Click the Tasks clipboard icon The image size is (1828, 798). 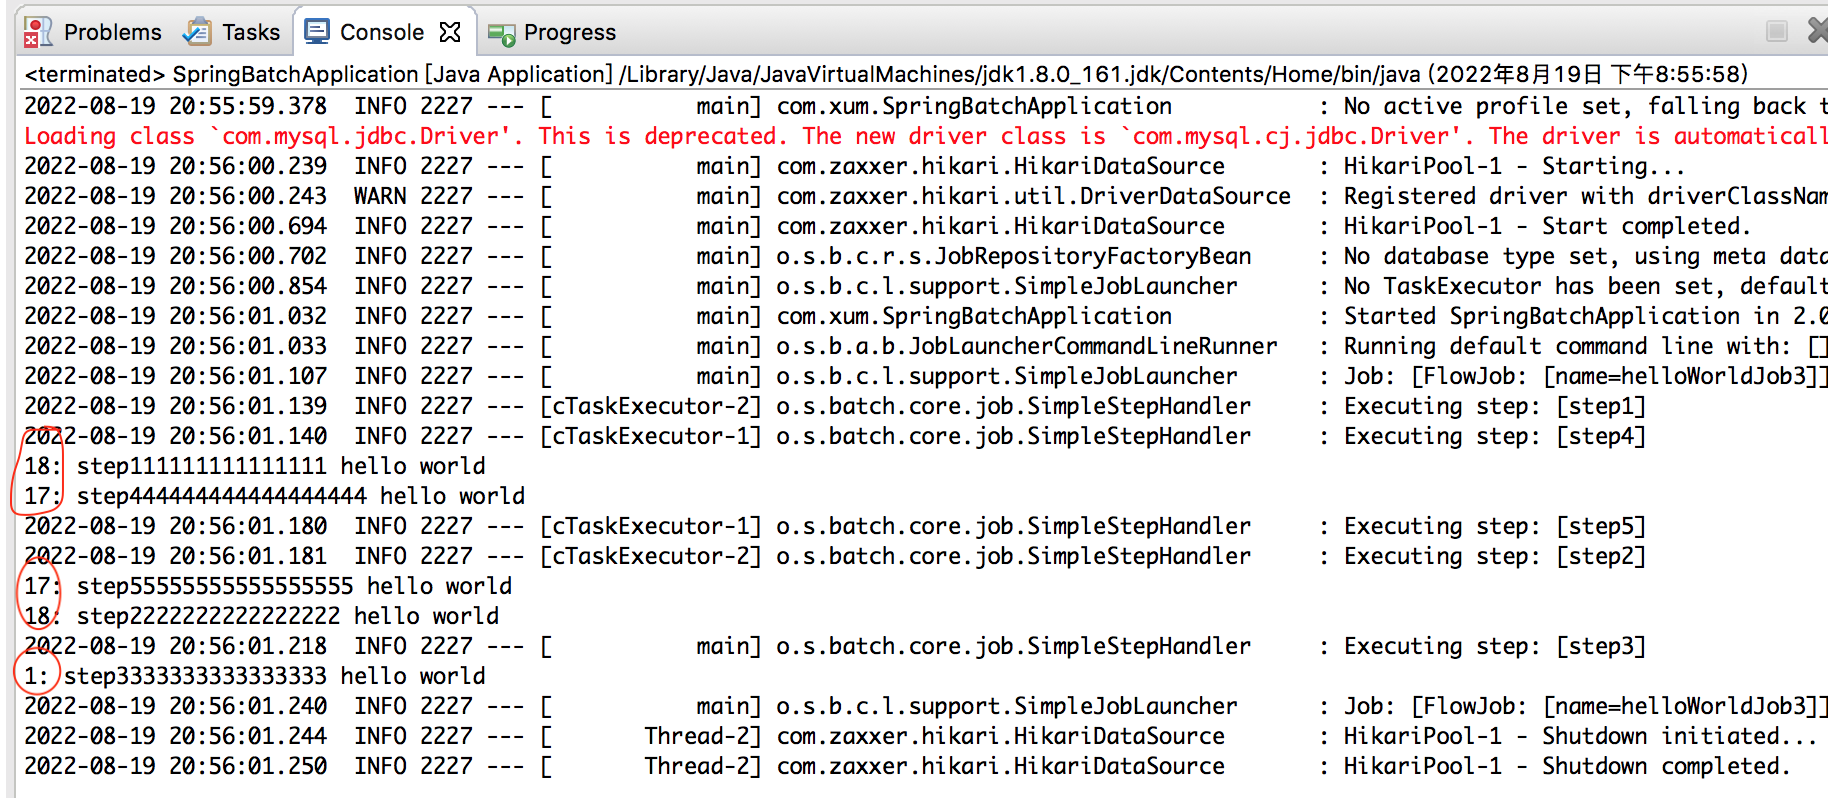click(197, 32)
